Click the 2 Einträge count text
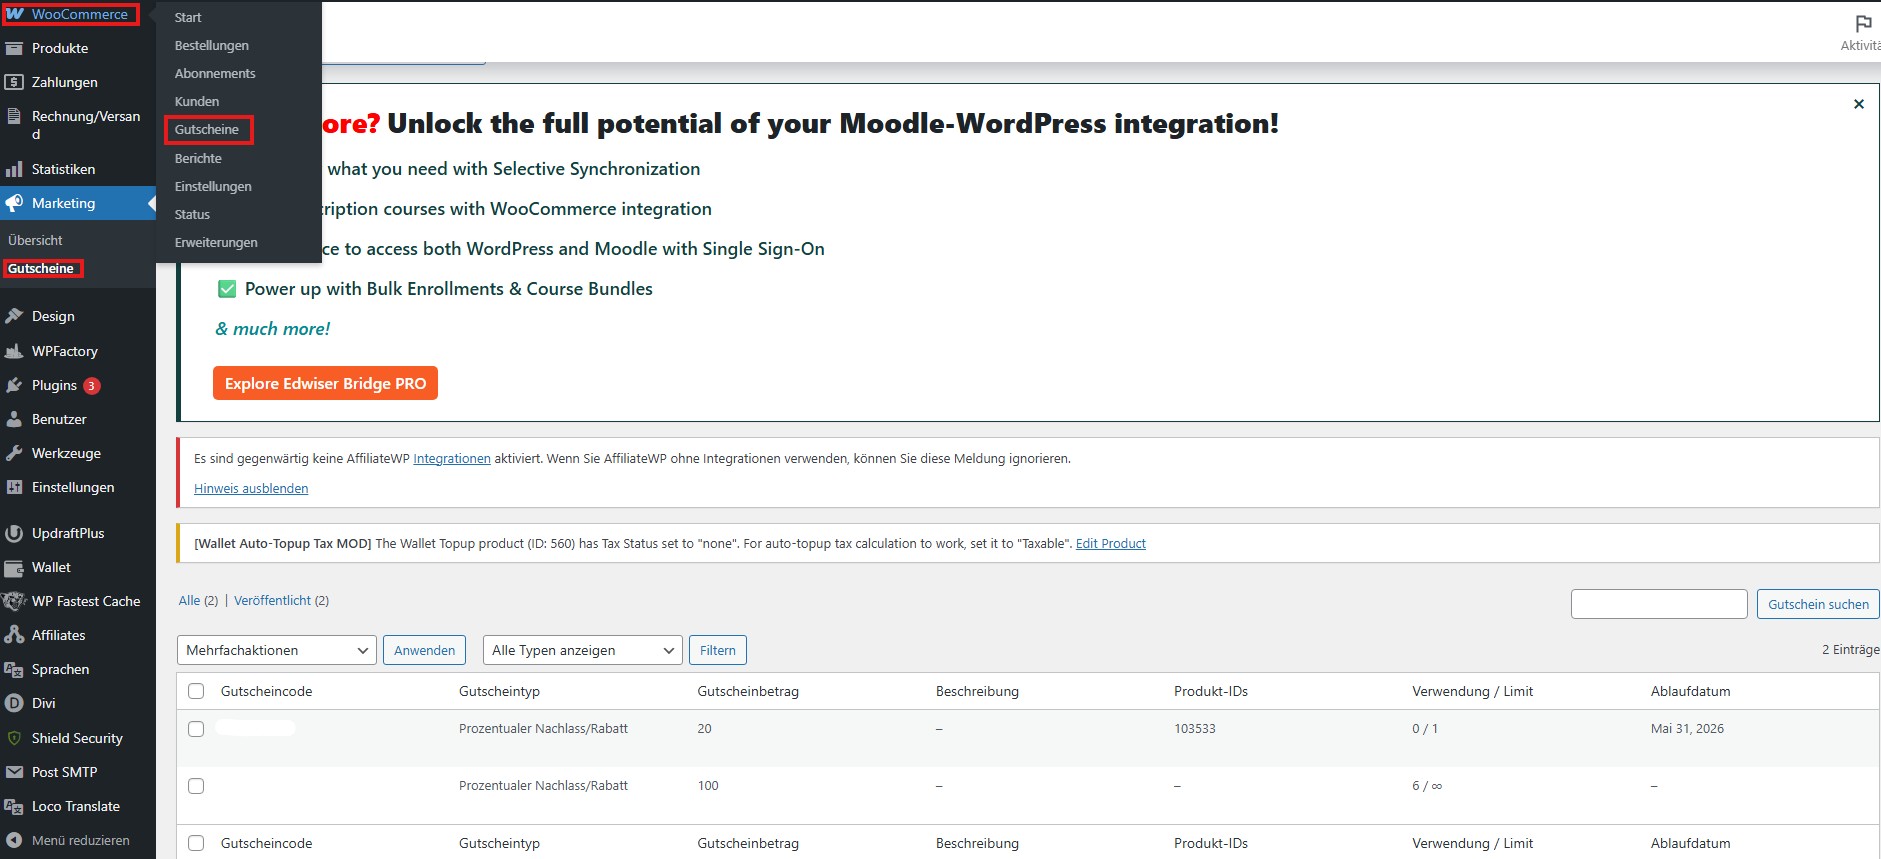Image resolution: width=1881 pixels, height=859 pixels. click(1850, 650)
